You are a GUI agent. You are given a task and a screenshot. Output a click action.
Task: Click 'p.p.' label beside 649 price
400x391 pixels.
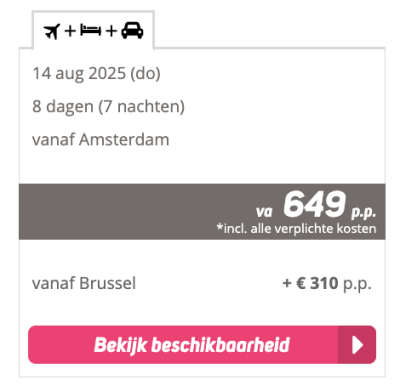[363, 212]
